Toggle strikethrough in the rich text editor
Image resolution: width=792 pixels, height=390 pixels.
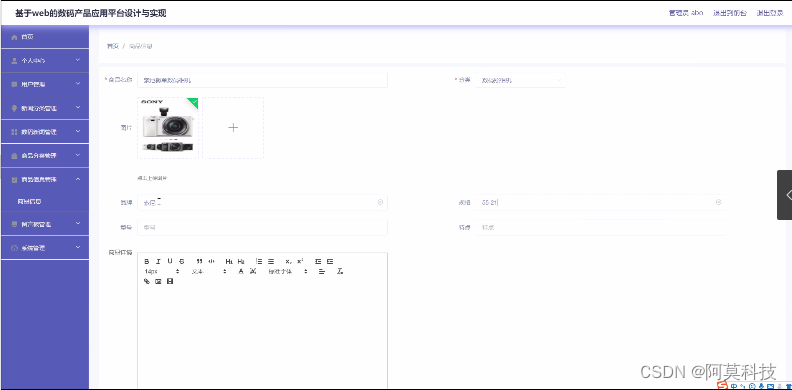tap(181, 261)
